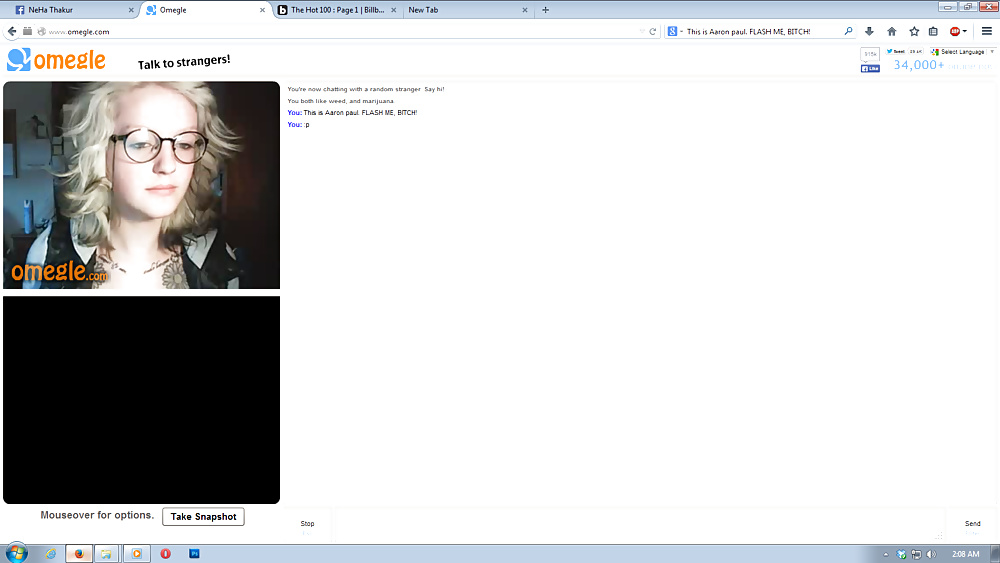Launch Opera from the taskbar
Viewport: 1000px width, 563px height.
(x=165, y=553)
